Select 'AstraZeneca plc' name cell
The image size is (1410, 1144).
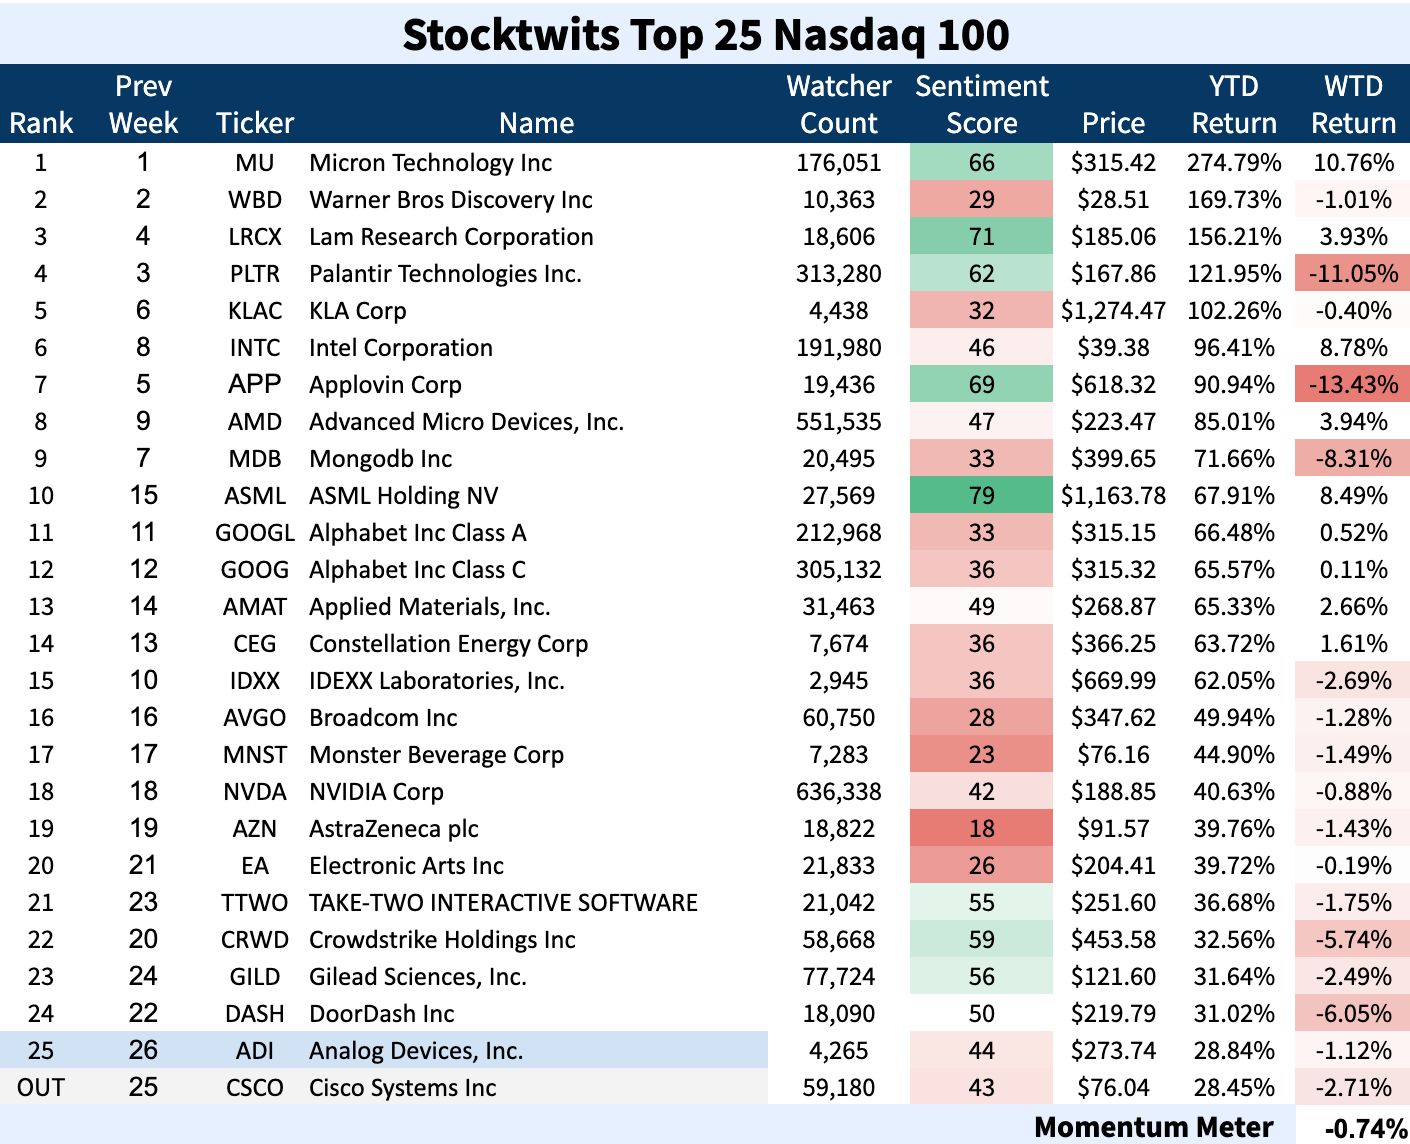[x=394, y=829]
